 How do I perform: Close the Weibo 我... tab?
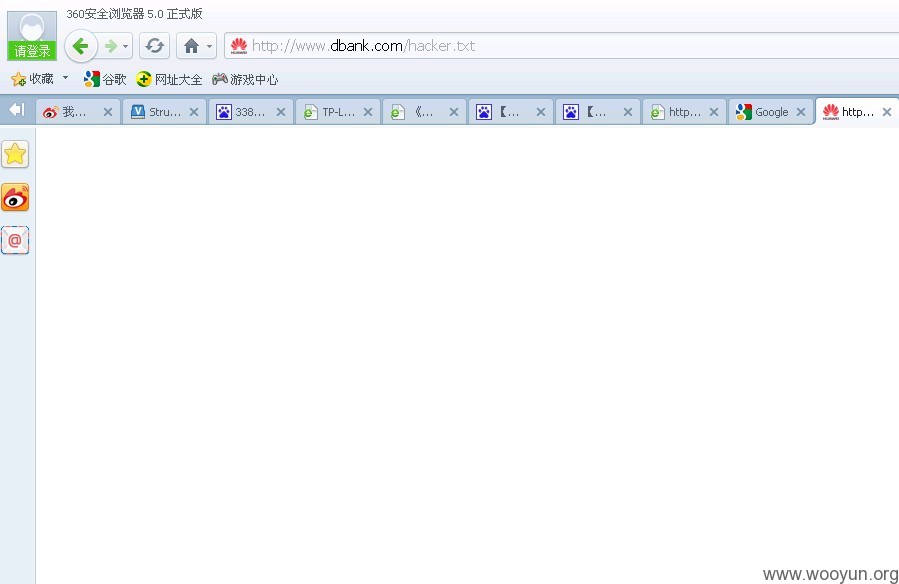click(108, 112)
